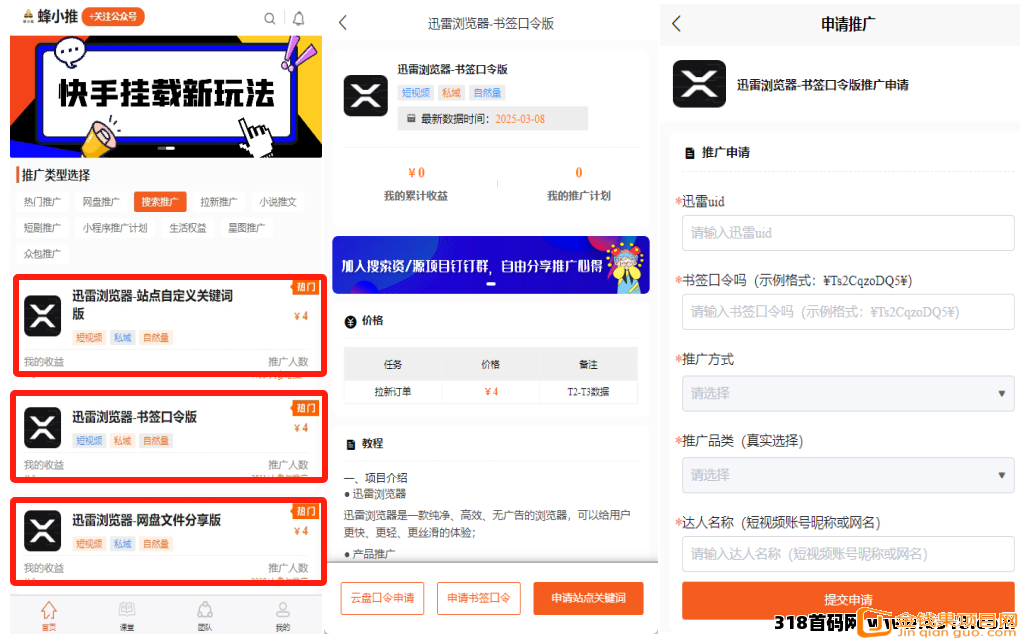This screenshot has height=640, width=1020.
Task: Open notifications bell icon
Action: tap(298, 18)
